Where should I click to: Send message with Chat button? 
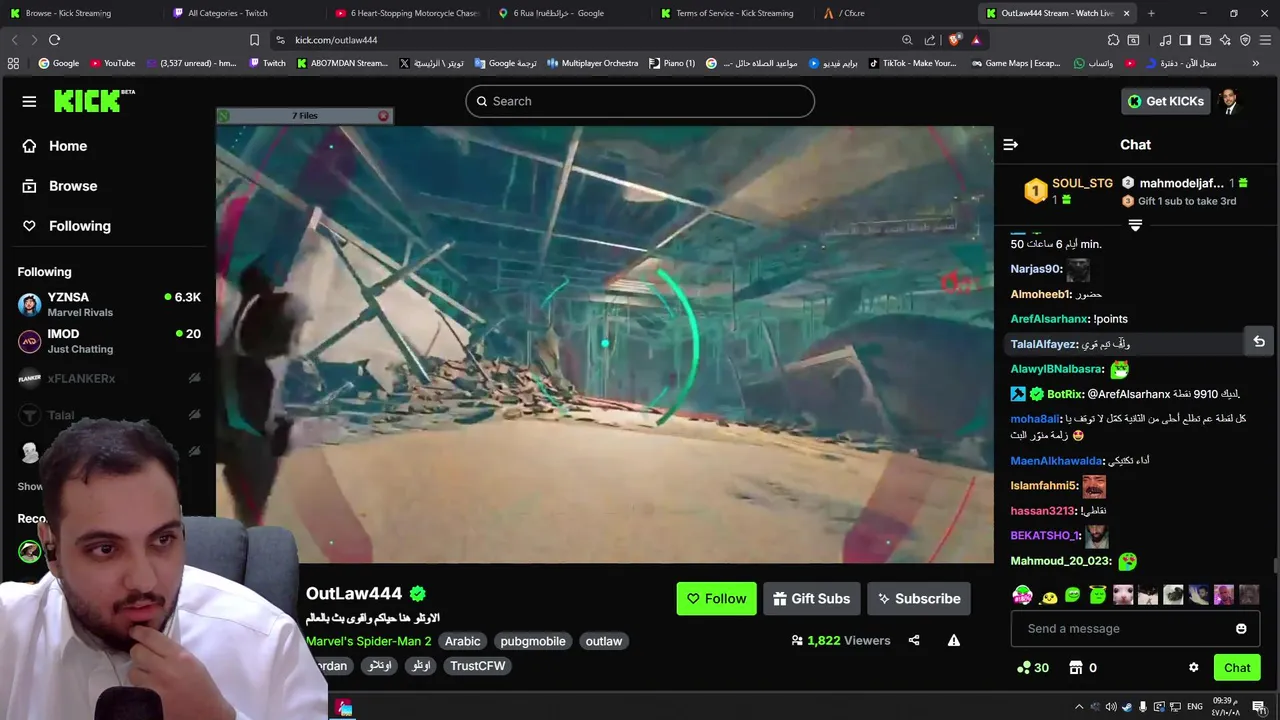pyautogui.click(x=1237, y=668)
